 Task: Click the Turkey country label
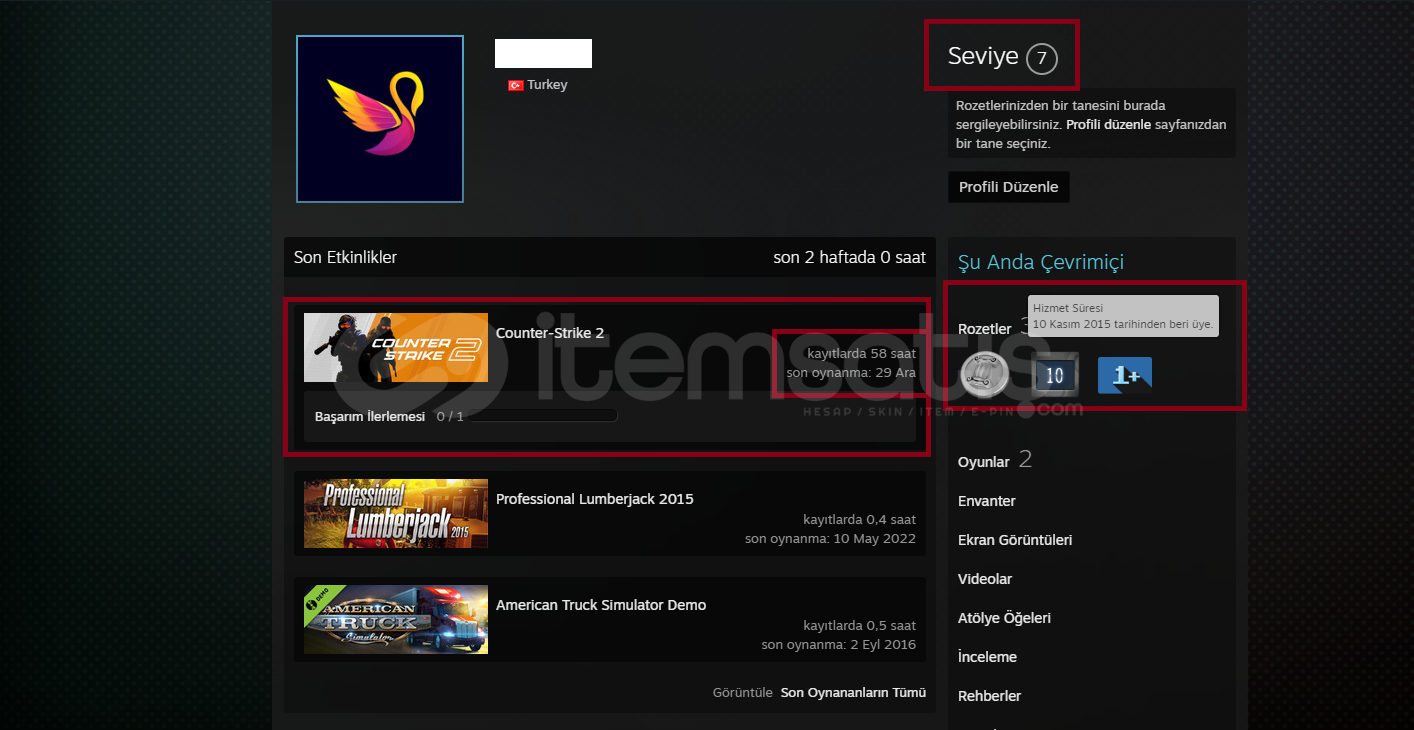[547, 85]
